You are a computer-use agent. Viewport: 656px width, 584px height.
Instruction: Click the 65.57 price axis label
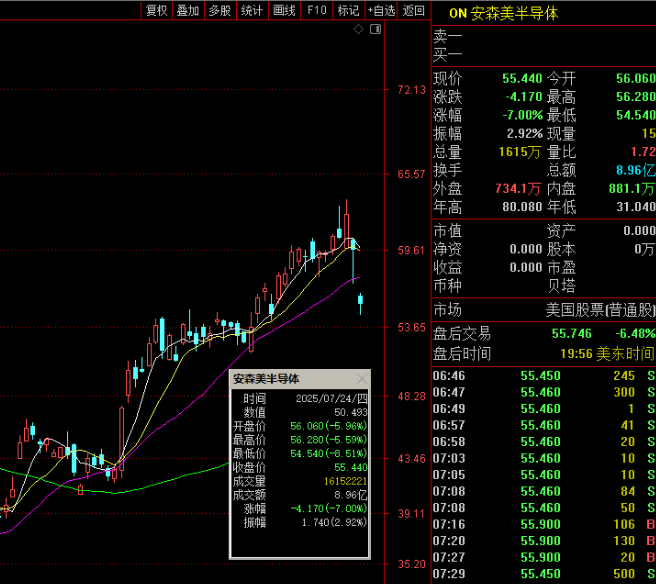coord(411,174)
